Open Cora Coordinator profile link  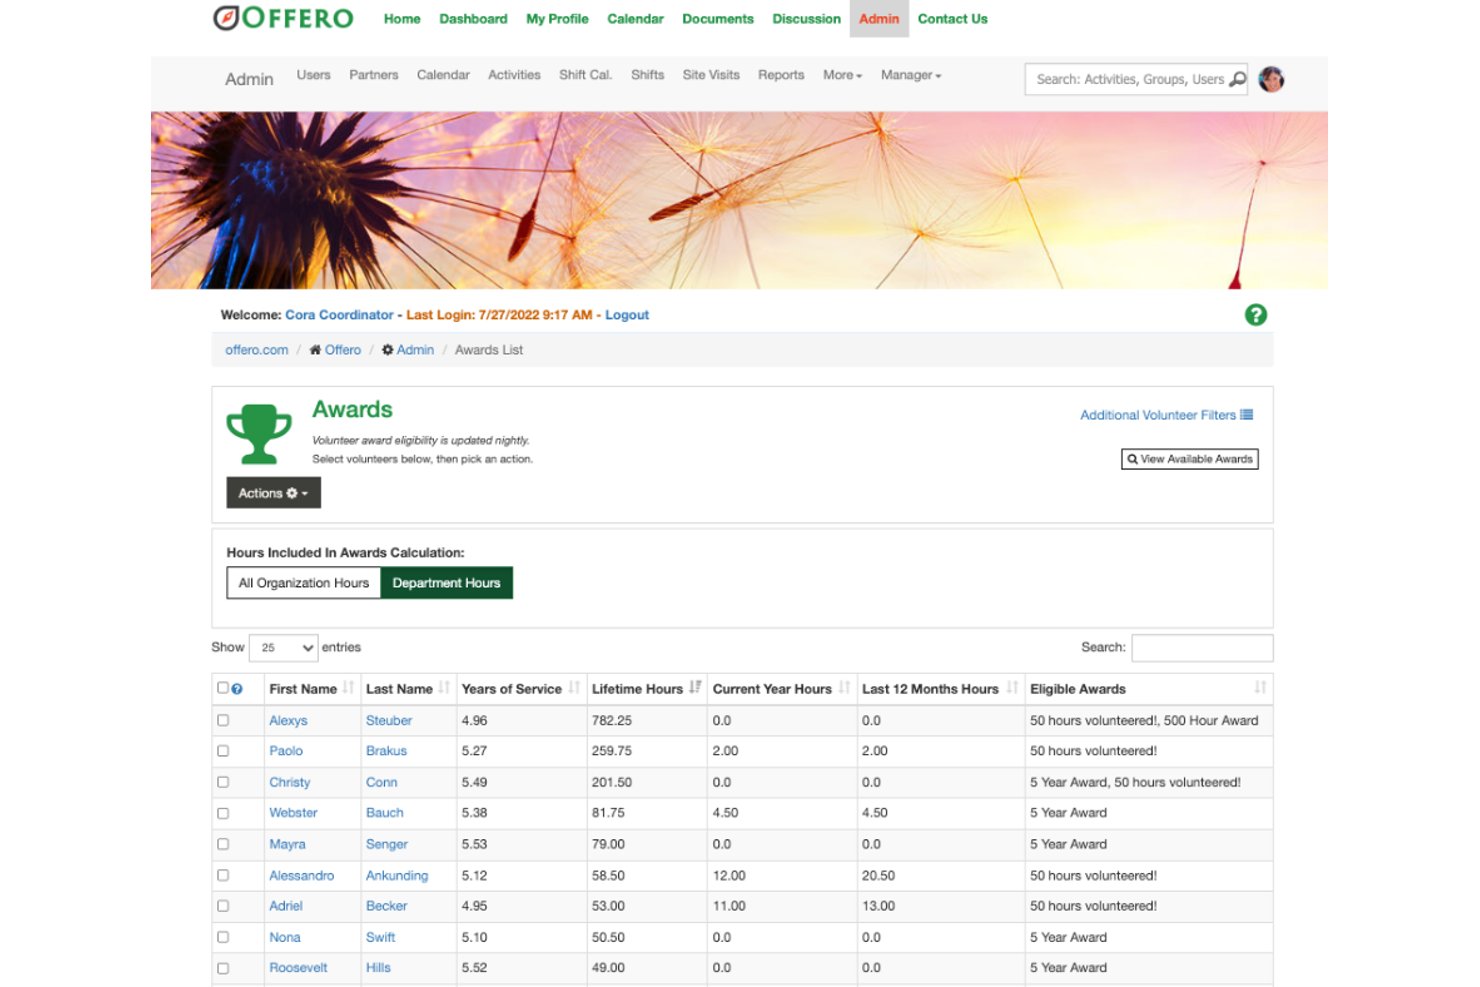click(339, 315)
